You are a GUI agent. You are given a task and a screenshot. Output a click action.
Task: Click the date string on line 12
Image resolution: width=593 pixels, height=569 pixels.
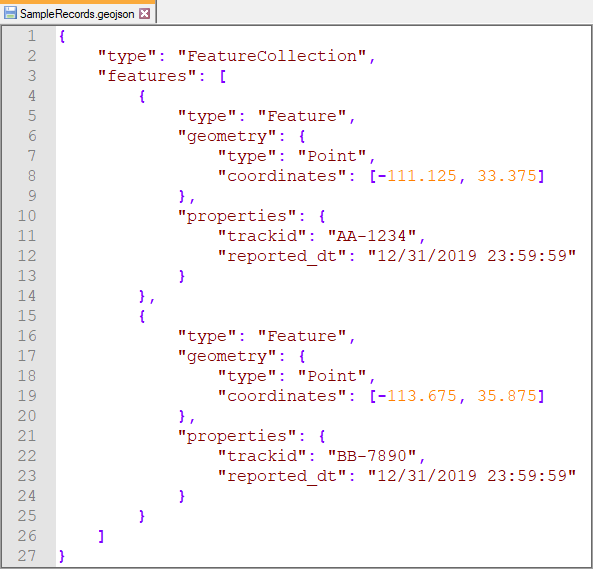[x=472, y=256]
